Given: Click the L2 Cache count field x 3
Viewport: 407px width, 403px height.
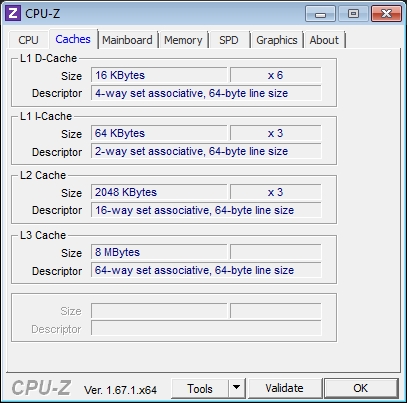Looking at the screenshot, I should [x=275, y=192].
